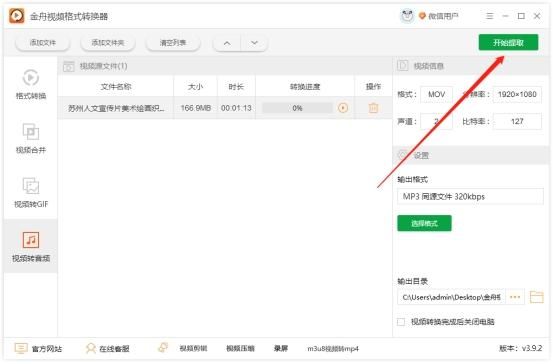Open the 视频转GIF sidebar tab
Viewport: 553px width, 364px height.
point(31,193)
